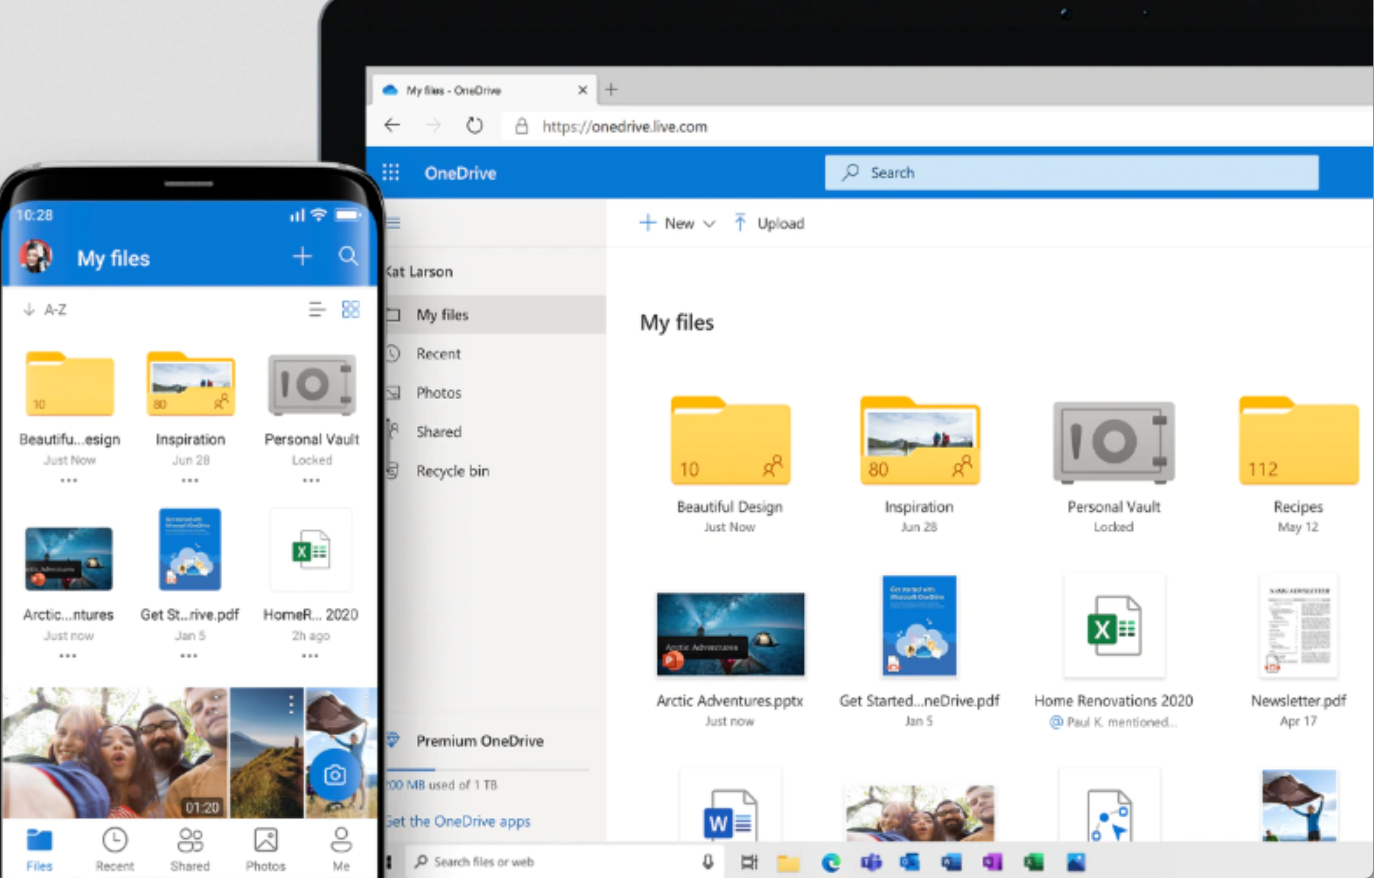Click the OneDrive header title
Image resolution: width=1374 pixels, height=878 pixels.
pos(460,173)
